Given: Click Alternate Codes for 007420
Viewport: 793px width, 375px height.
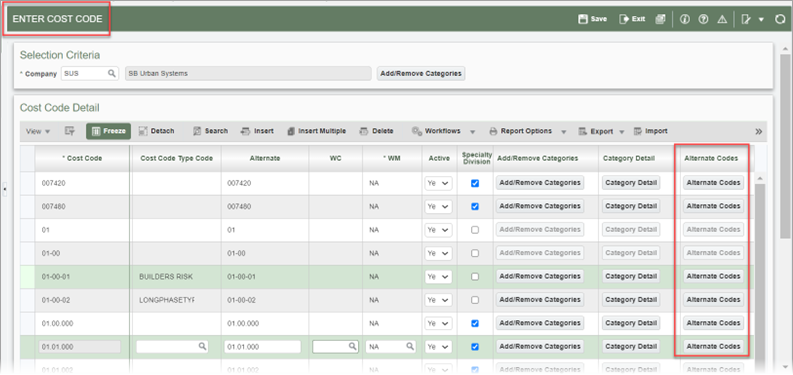Looking at the screenshot, I should [x=713, y=183].
